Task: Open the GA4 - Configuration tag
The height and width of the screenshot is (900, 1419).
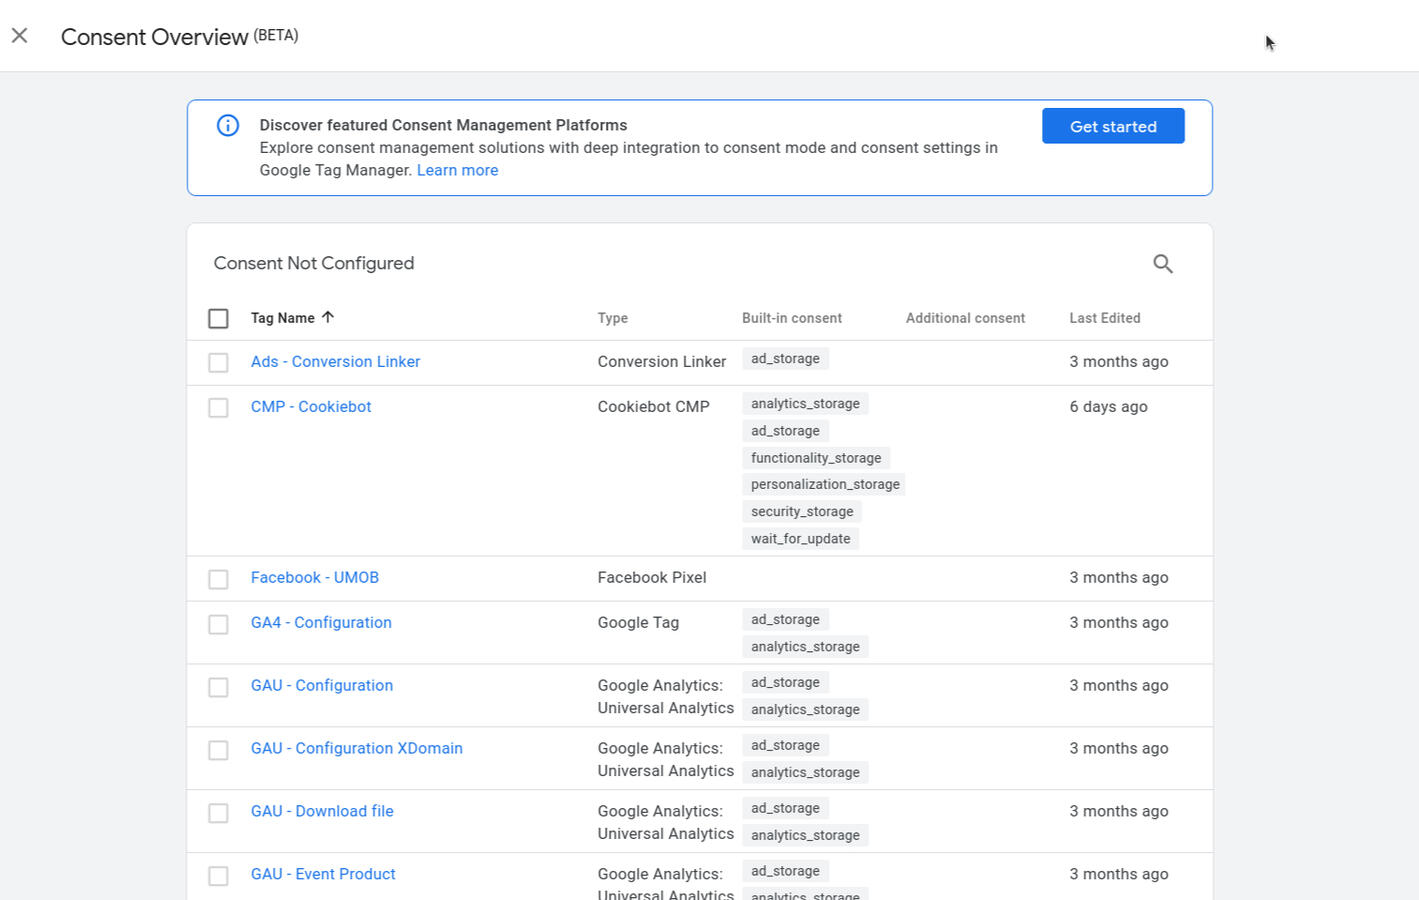Action: [321, 623]
